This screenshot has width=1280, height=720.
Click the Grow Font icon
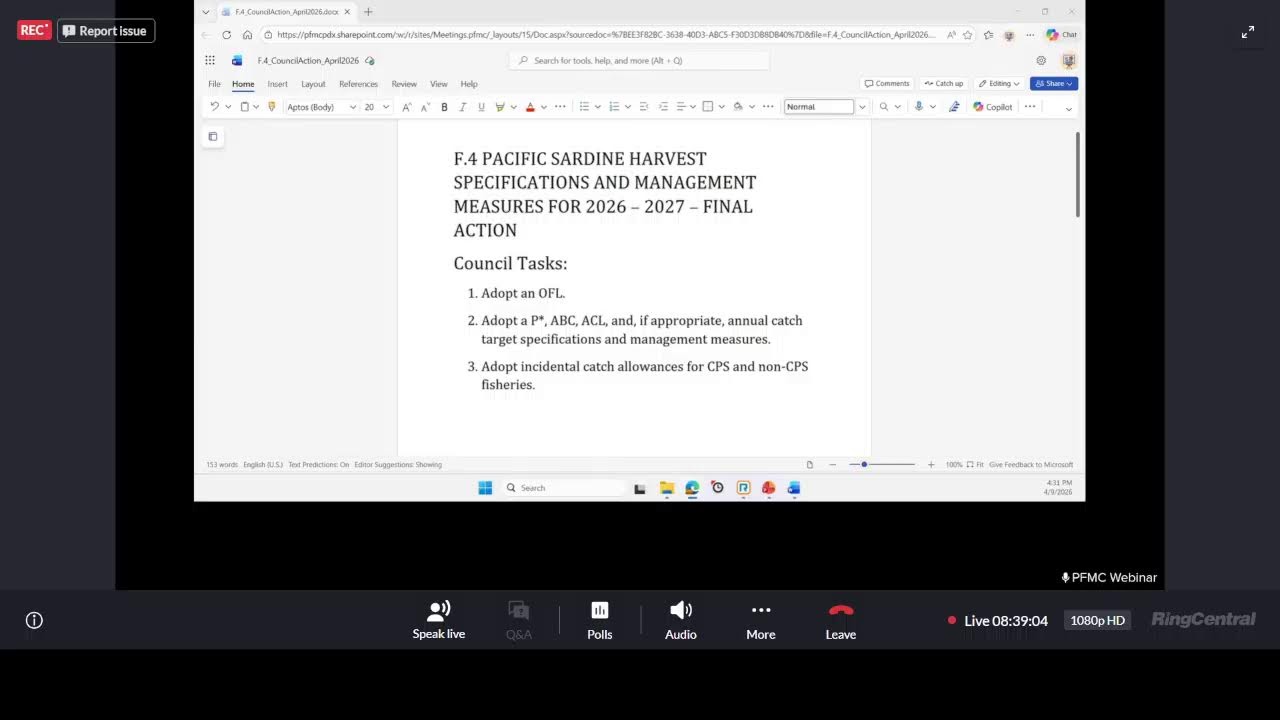pyautogui.click(x=407, y=107)
